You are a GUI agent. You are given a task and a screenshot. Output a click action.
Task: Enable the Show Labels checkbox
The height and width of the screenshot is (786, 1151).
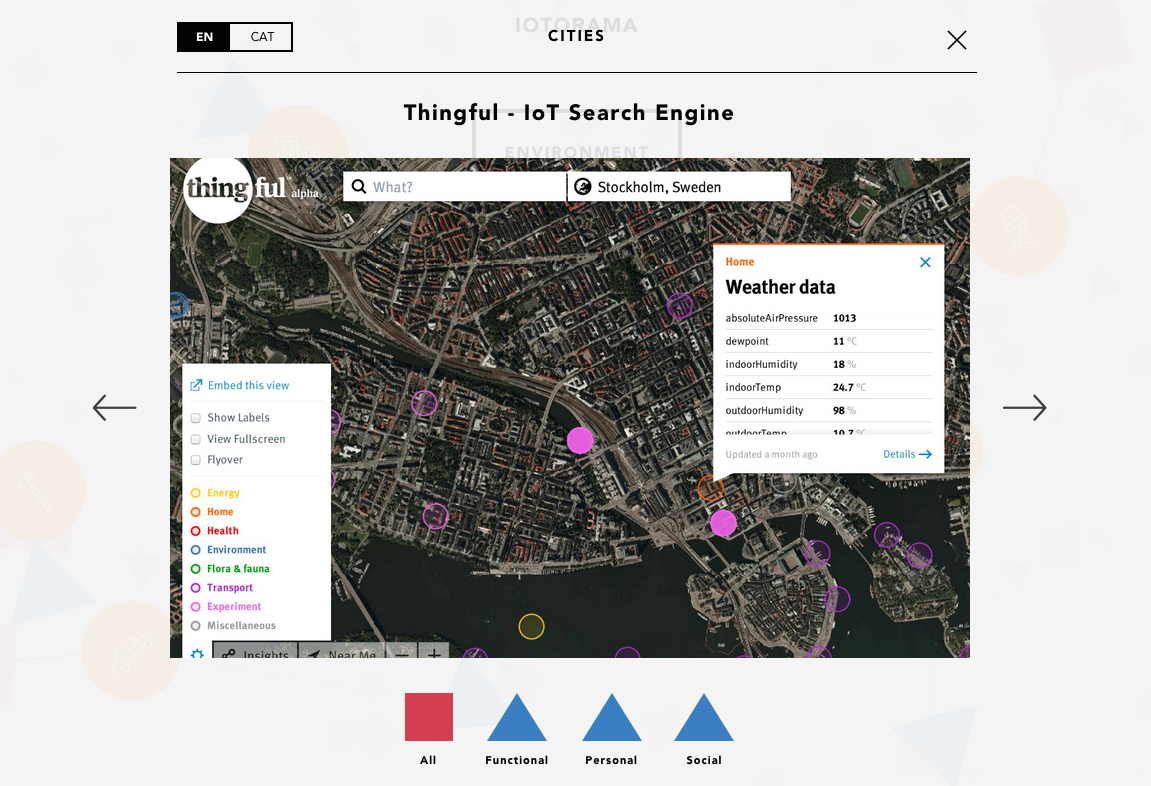click(x=196, y=418)
